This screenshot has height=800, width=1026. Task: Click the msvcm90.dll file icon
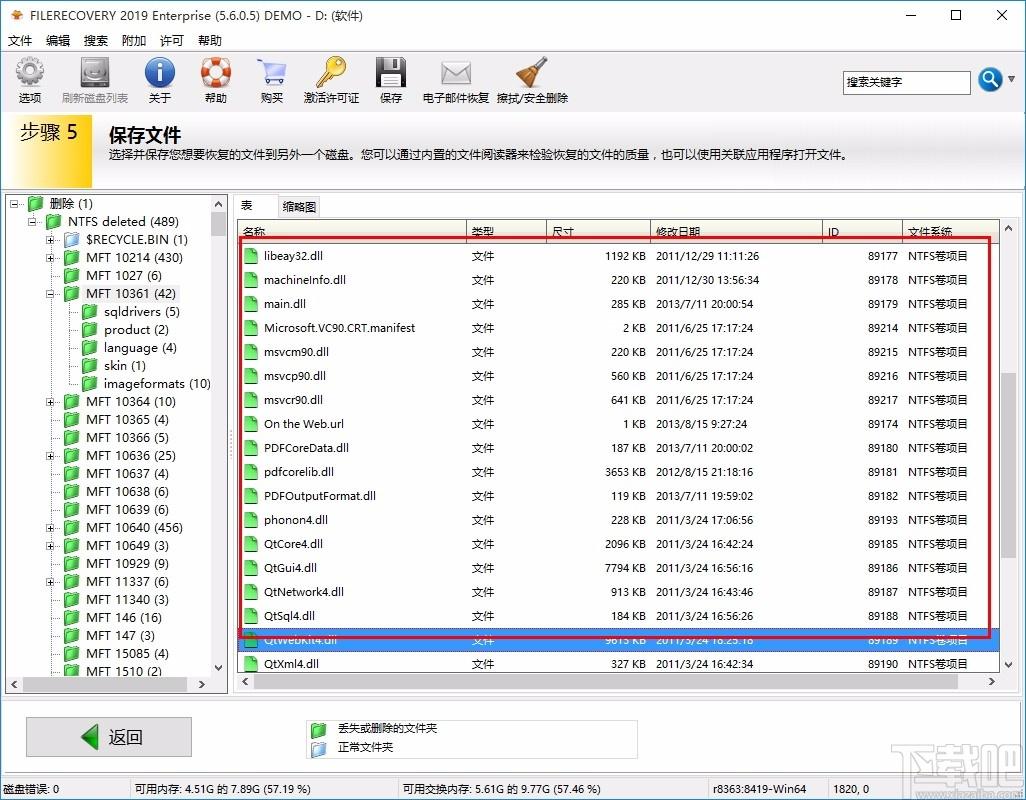tap(251, 352)
